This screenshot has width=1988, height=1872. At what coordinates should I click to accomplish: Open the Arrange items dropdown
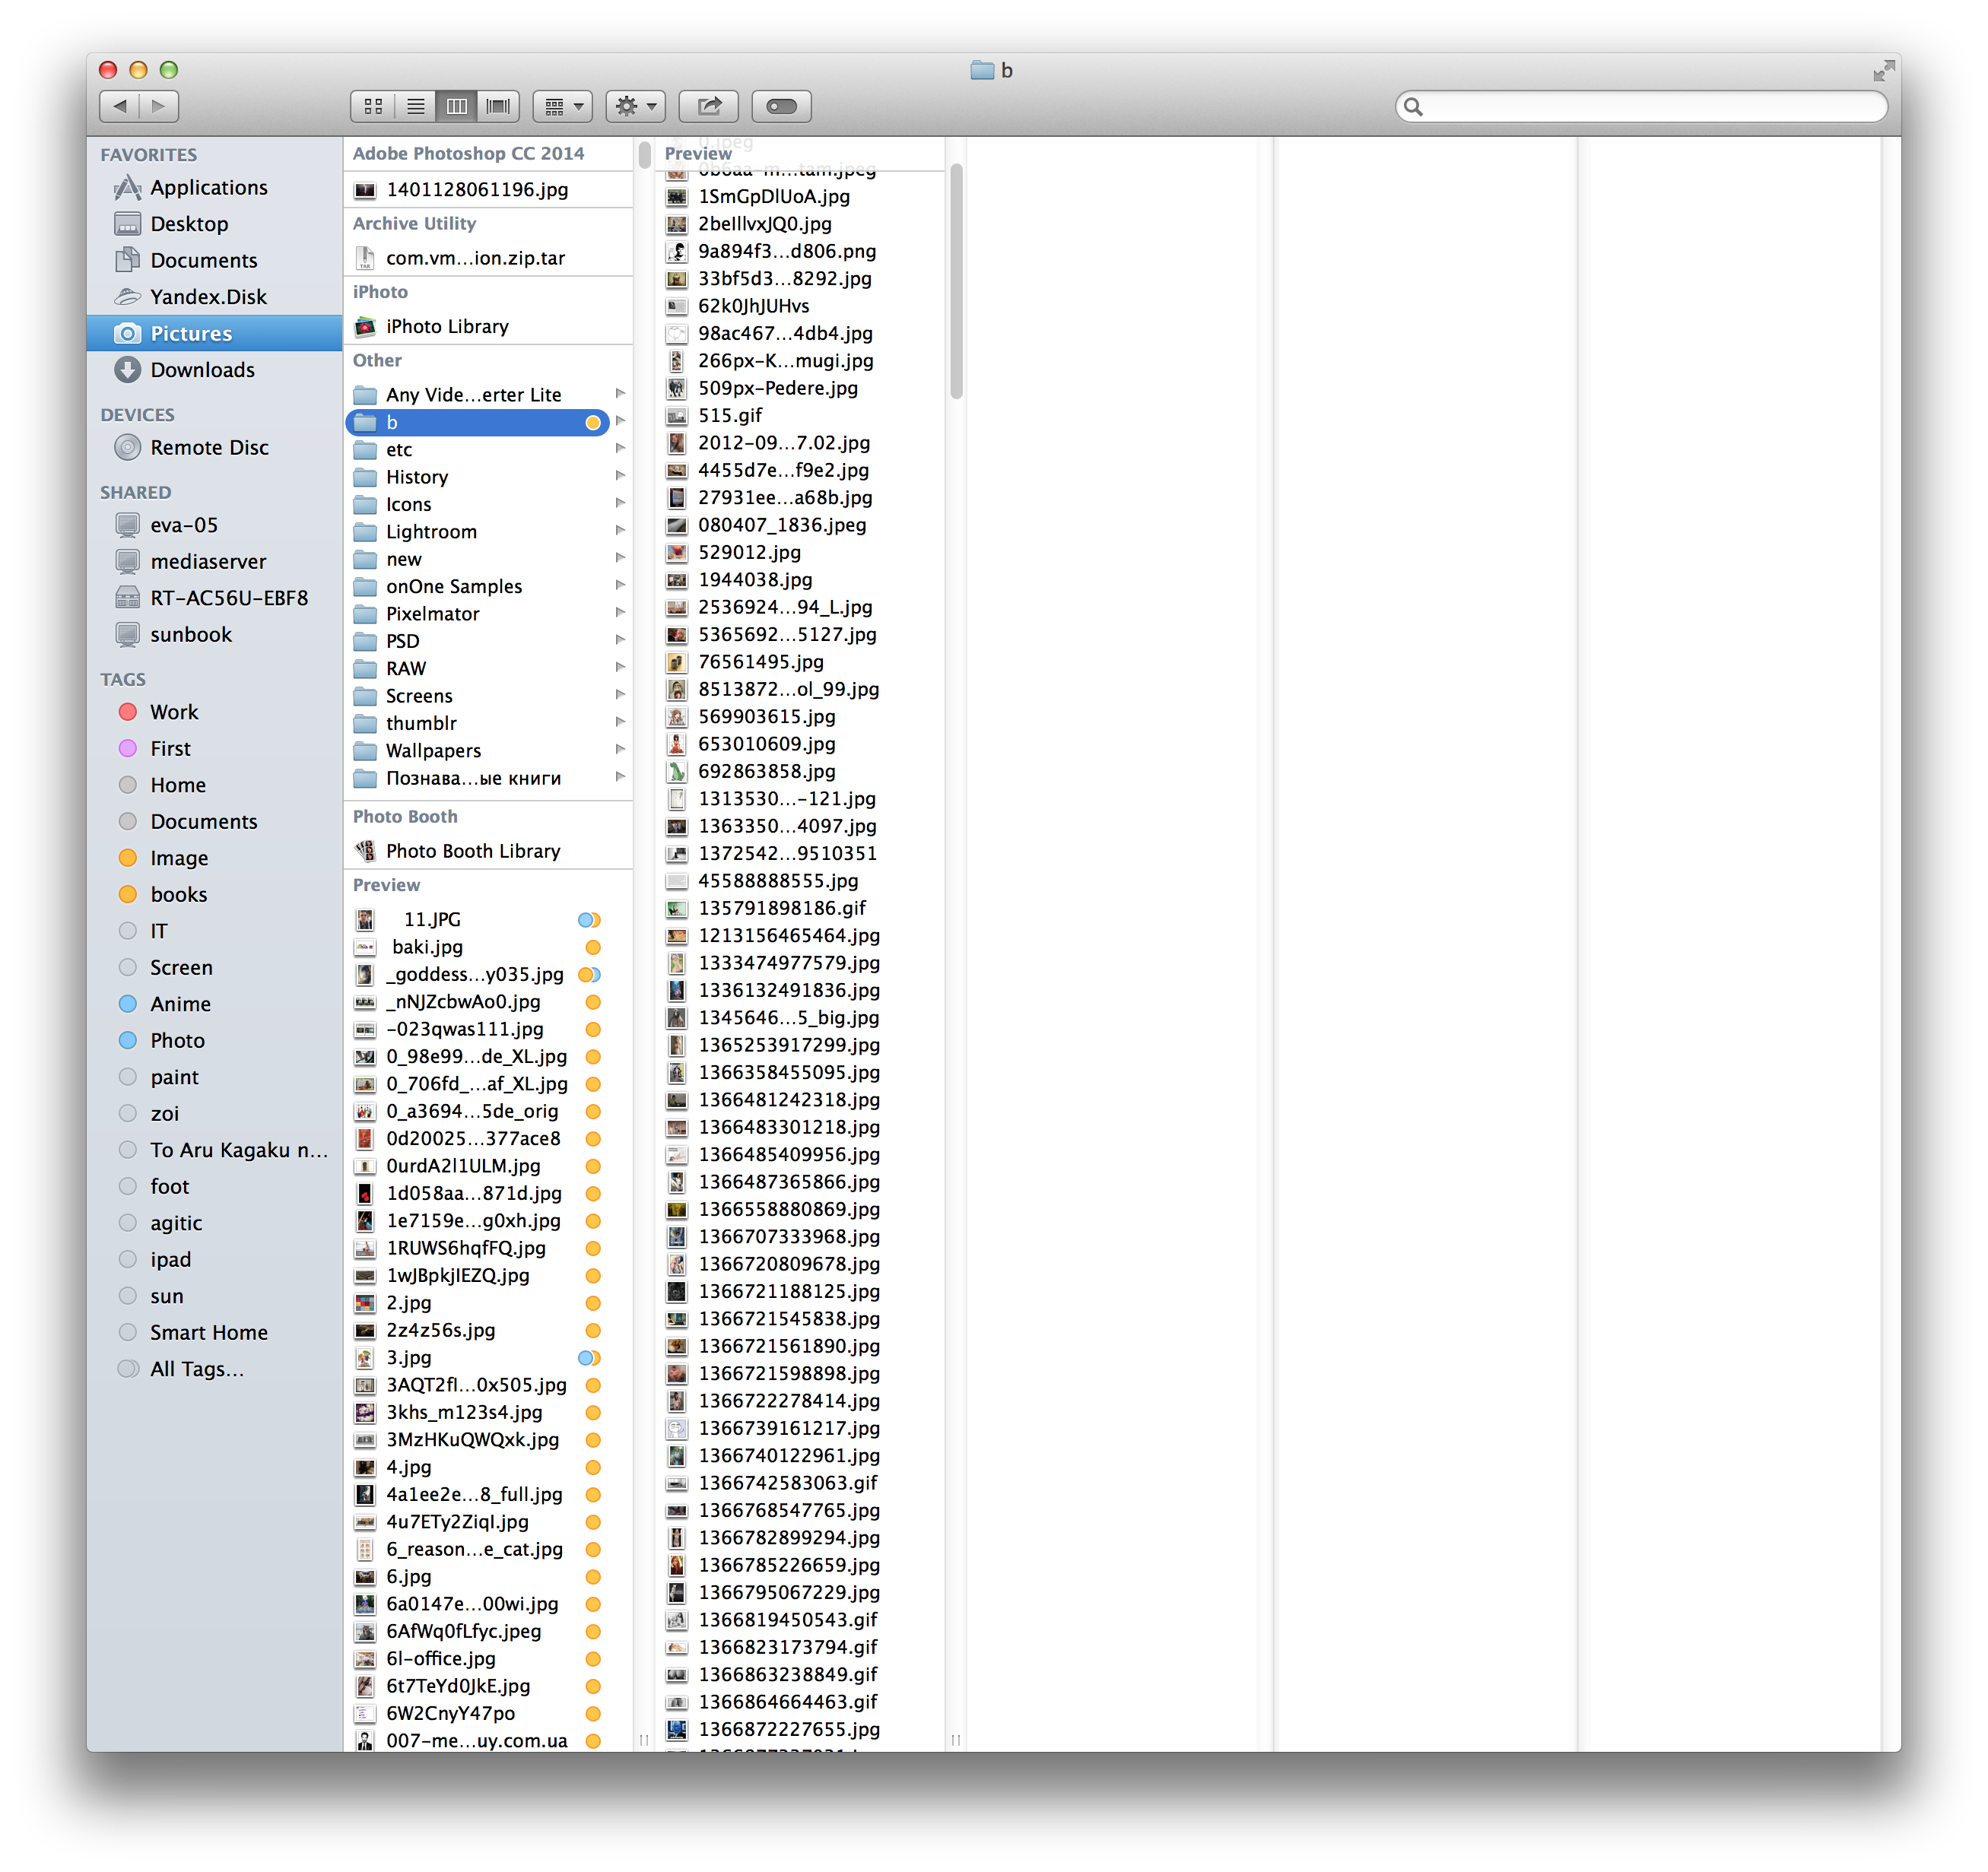tap(563, 106)
